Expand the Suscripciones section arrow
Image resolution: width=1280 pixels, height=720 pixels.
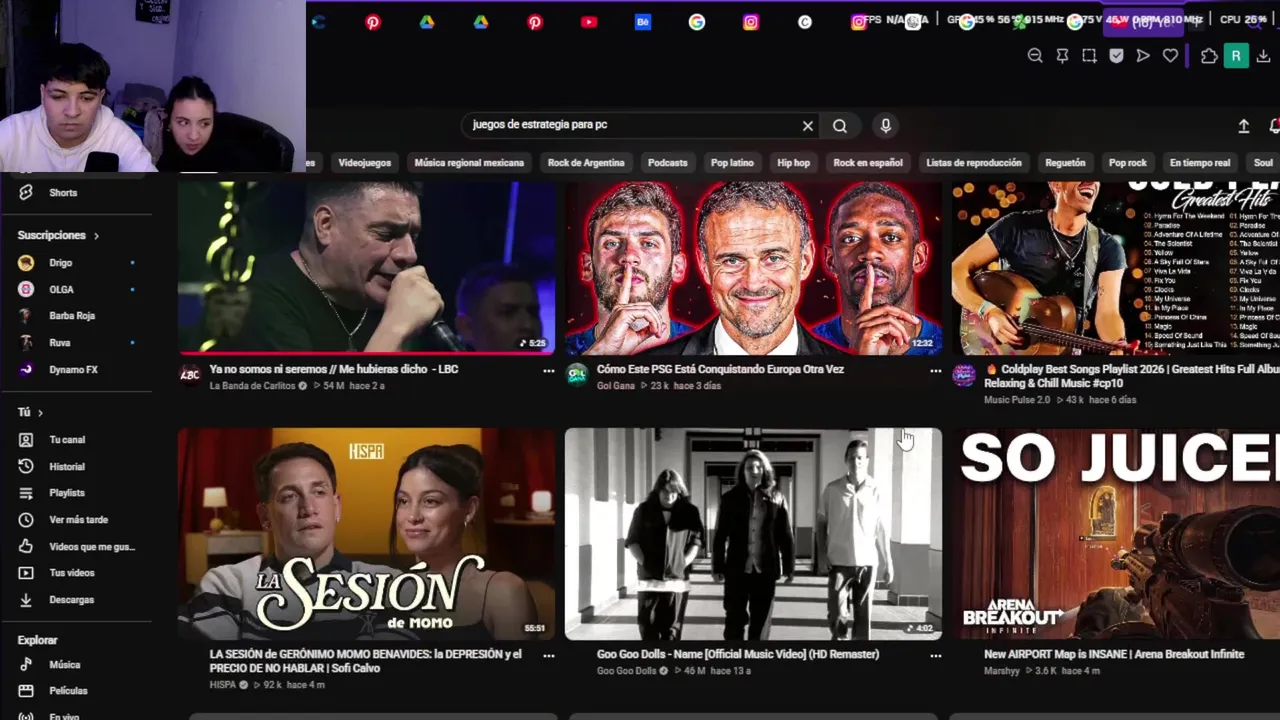point(96,236)
